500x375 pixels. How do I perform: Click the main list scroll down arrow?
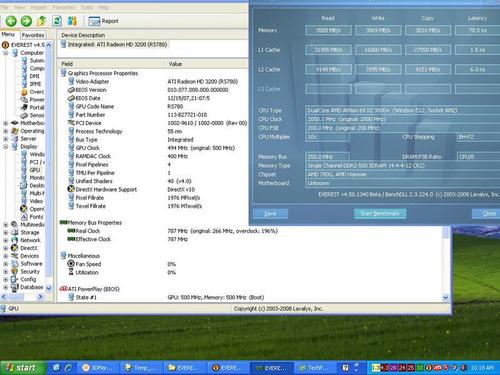(445, 298)
